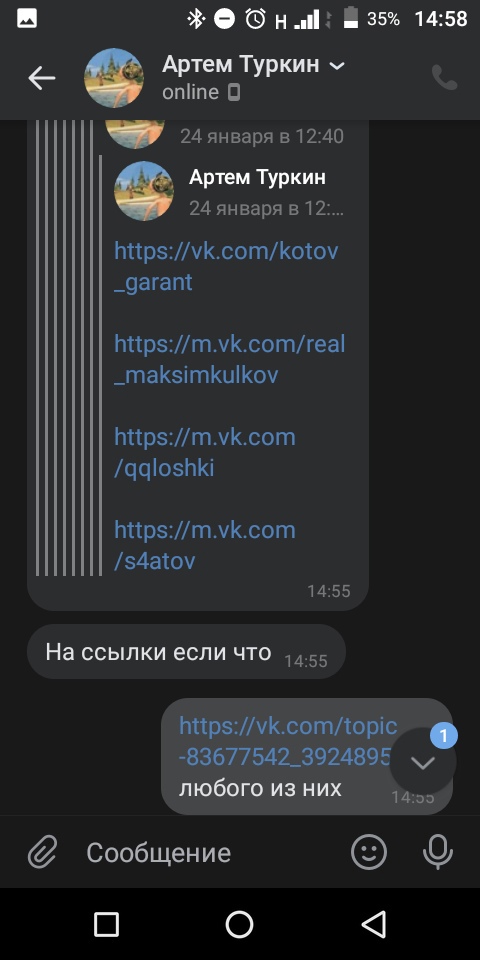Screen dimensions: 480x960
Task: Open the vk.com/topic-83677542 link
Action: (x=288, y=741)
